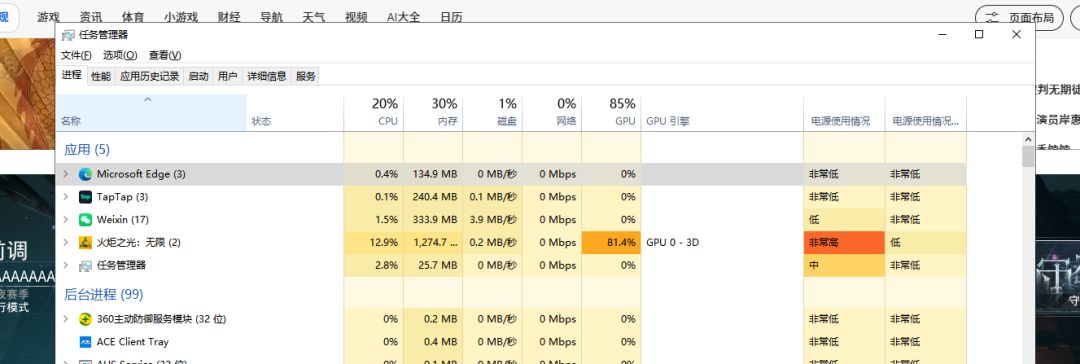Open 财经 link in browser navigation
This screenshot has height=364, width=1080.
[229, 17]
